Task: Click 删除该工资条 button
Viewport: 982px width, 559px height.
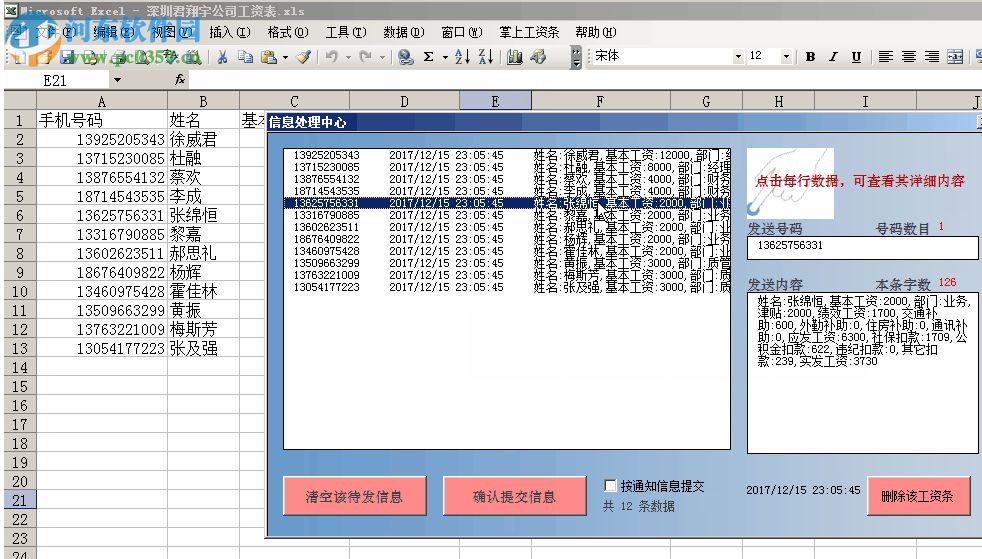Action: click(917, 496)
